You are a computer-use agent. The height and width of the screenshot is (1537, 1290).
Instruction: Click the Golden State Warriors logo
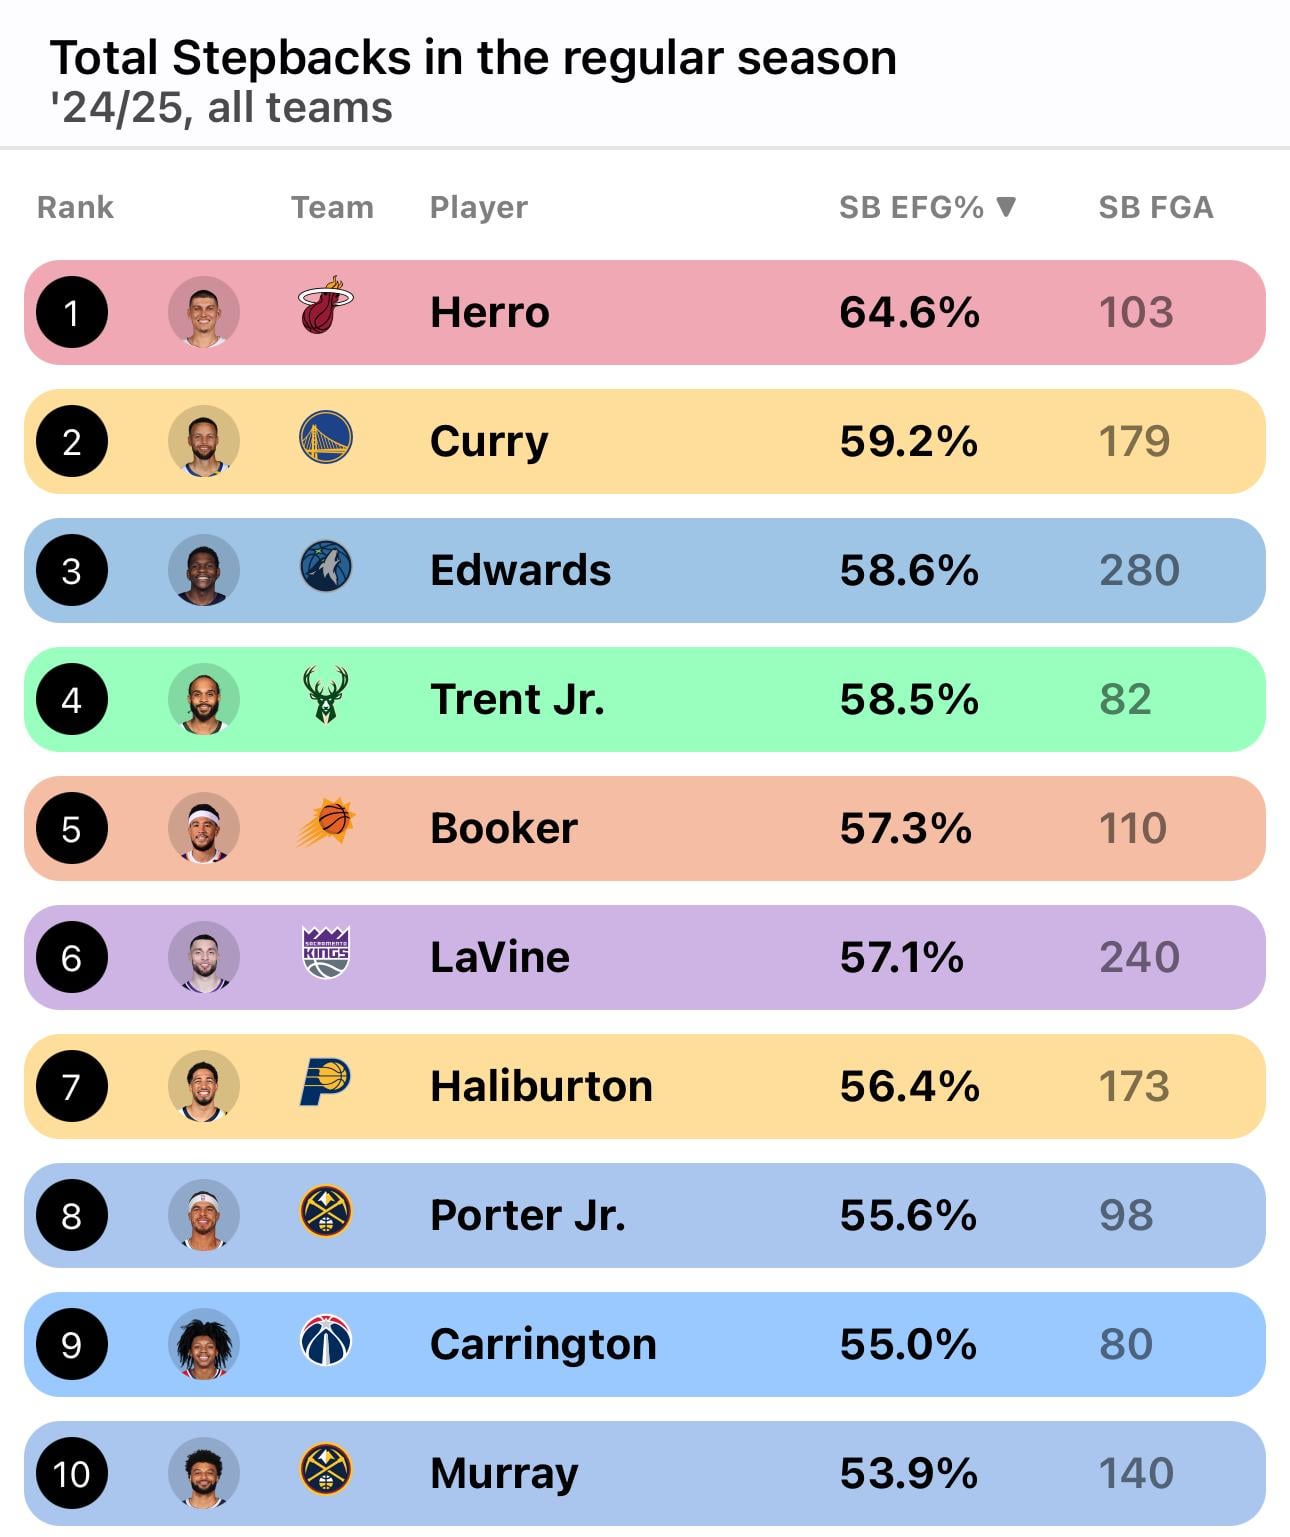325,437
